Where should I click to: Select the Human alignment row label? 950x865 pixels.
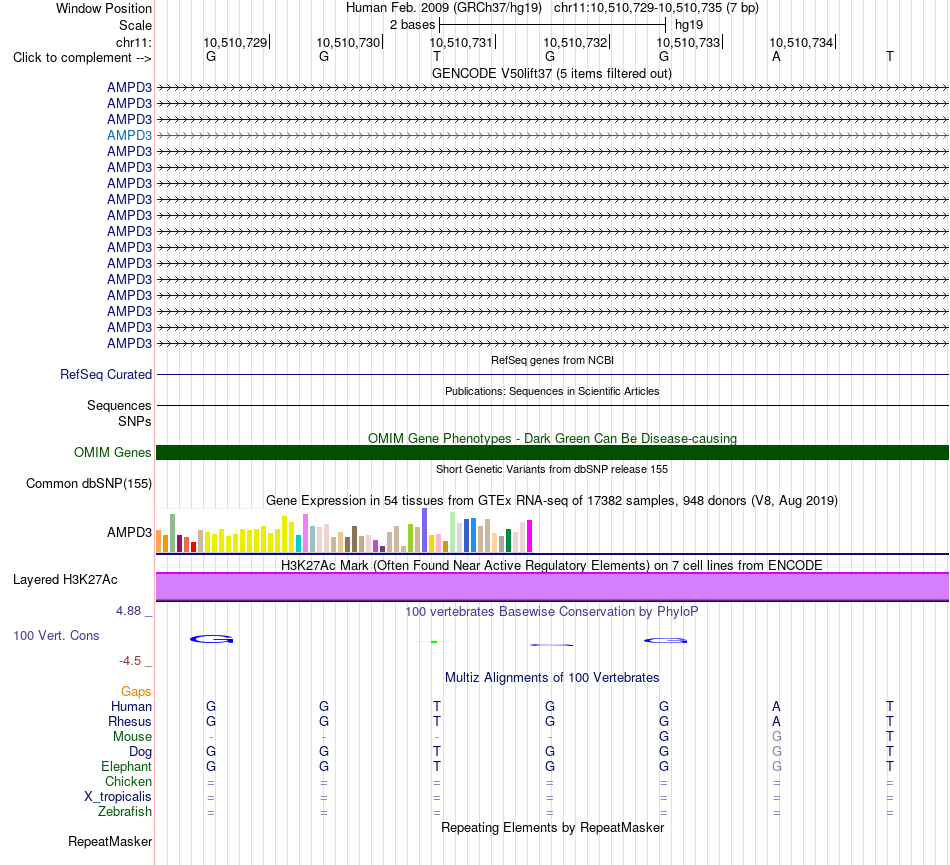click(x=131, y=706)
